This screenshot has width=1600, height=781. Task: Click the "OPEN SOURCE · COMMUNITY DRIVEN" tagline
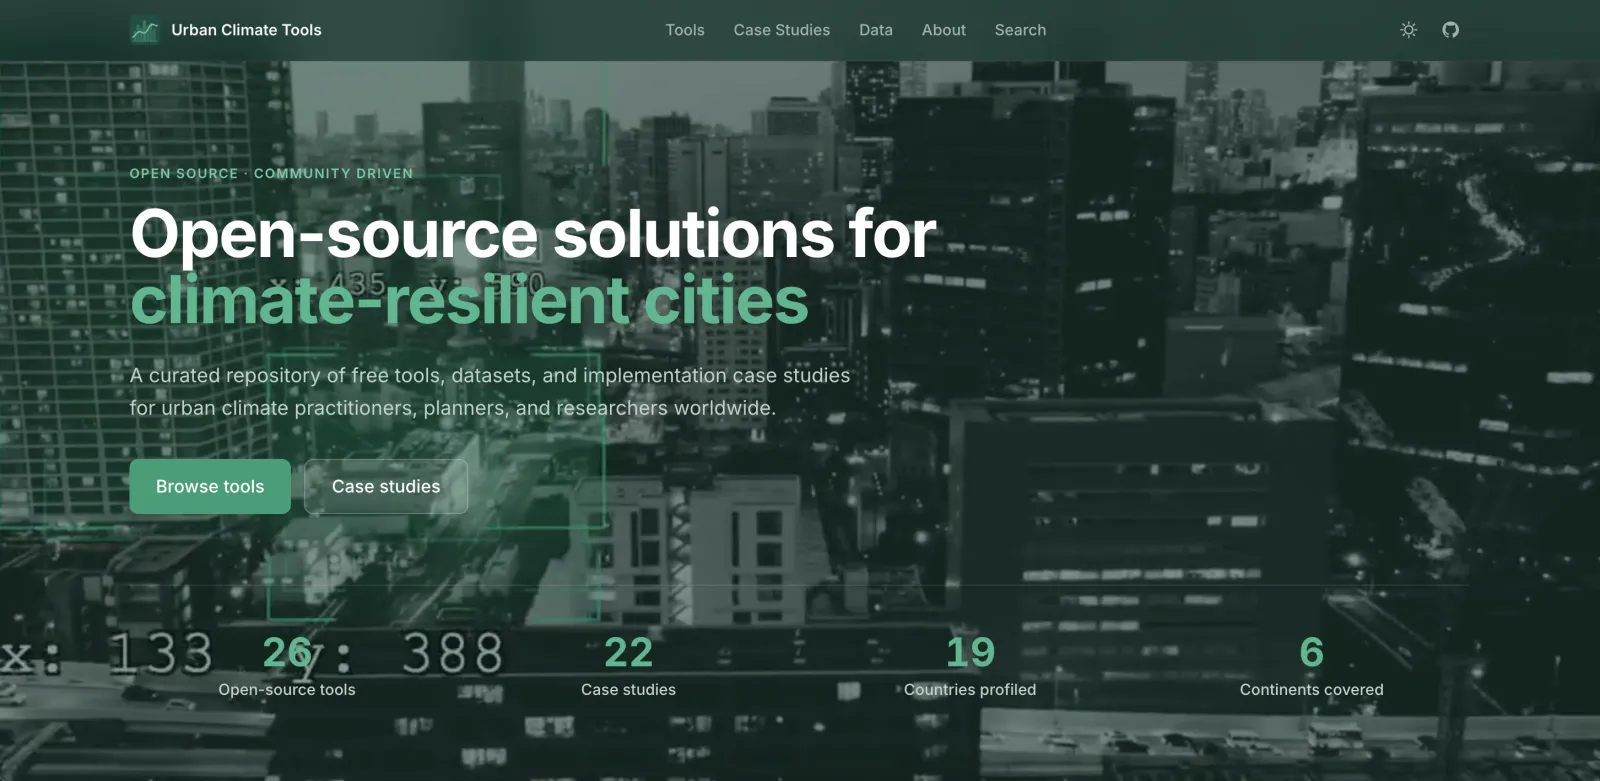271,174
